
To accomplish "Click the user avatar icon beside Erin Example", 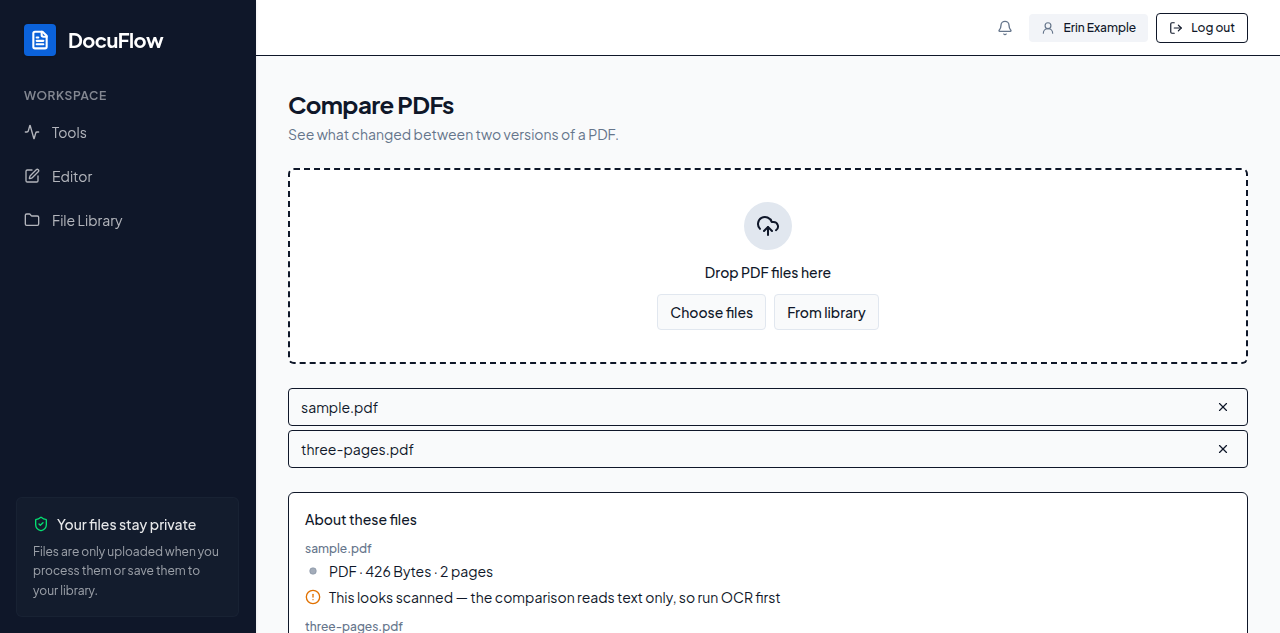I will [x=1048, y=28].
